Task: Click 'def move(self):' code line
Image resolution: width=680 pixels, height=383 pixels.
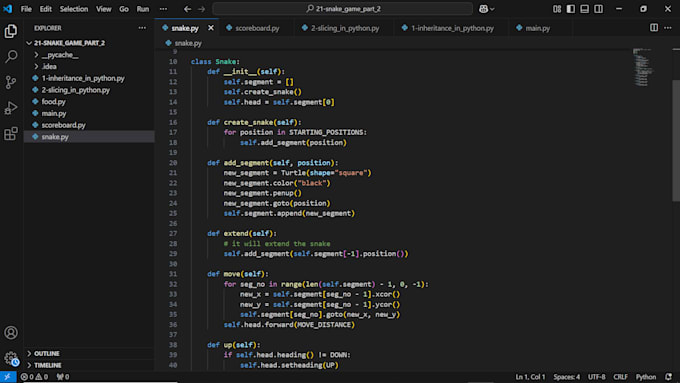Action: [238, 274]
